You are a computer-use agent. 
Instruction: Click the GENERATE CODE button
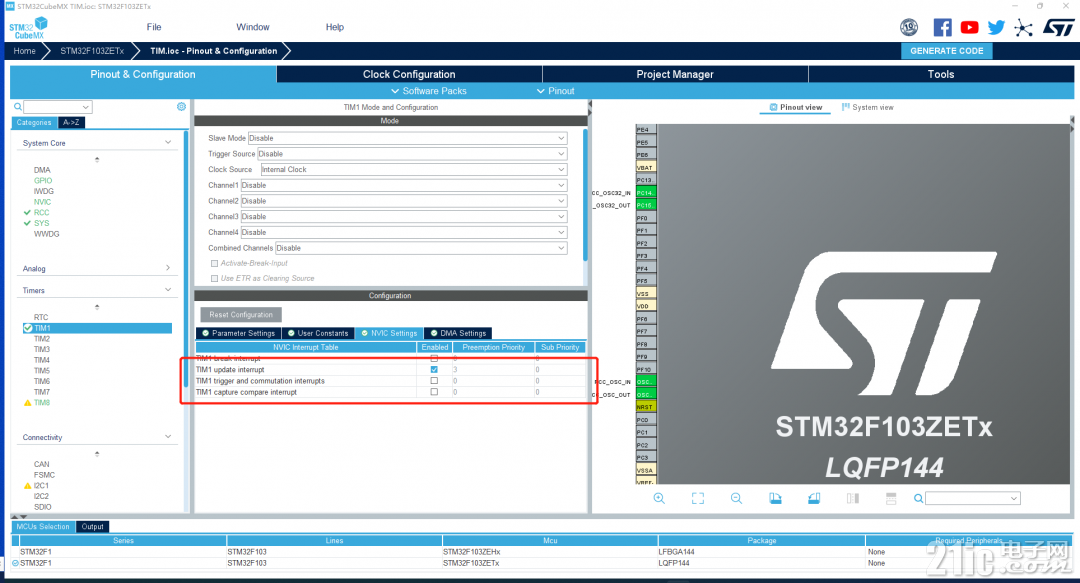tap(946, 51)
